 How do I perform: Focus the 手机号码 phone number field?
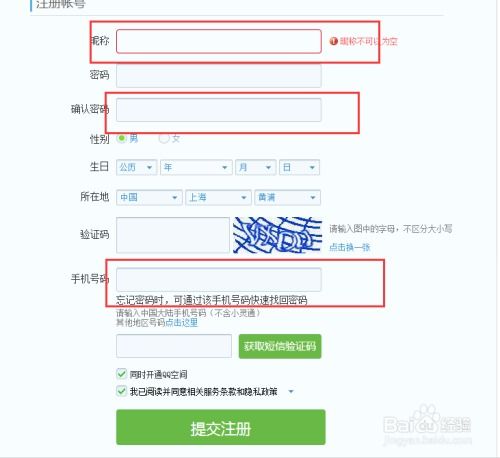(219, 279)
